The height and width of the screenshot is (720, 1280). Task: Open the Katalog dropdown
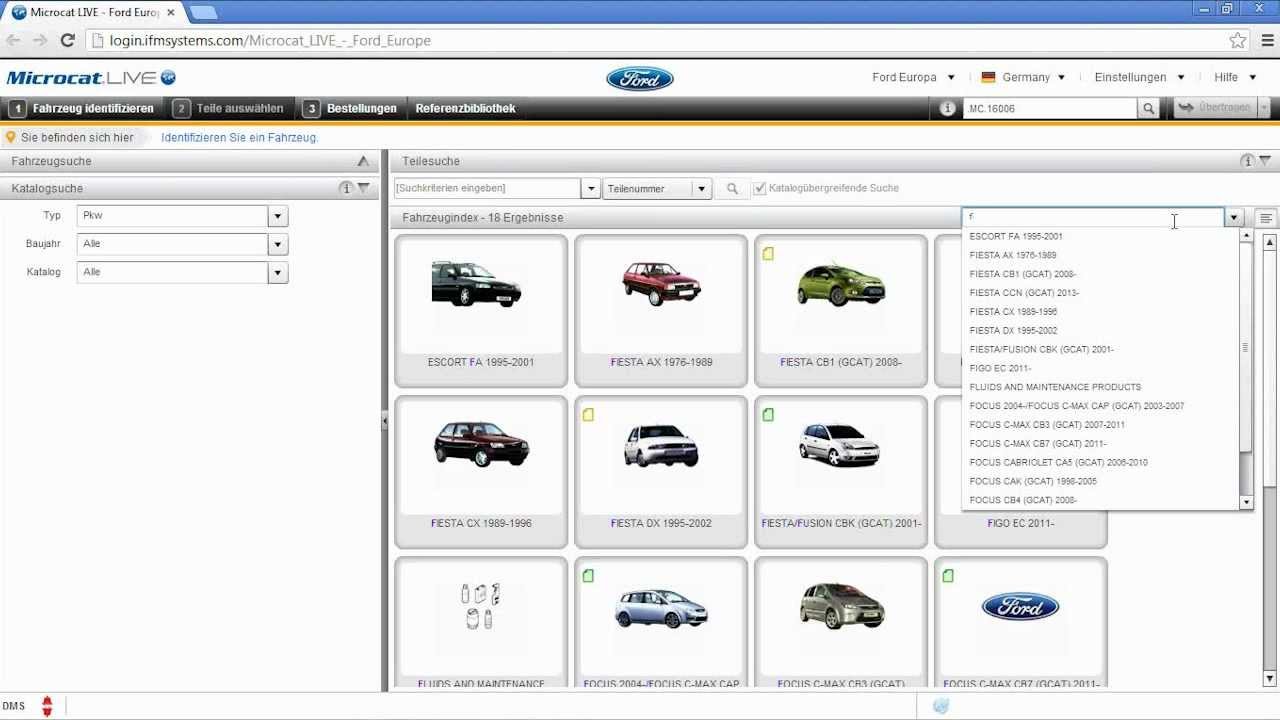278,272
